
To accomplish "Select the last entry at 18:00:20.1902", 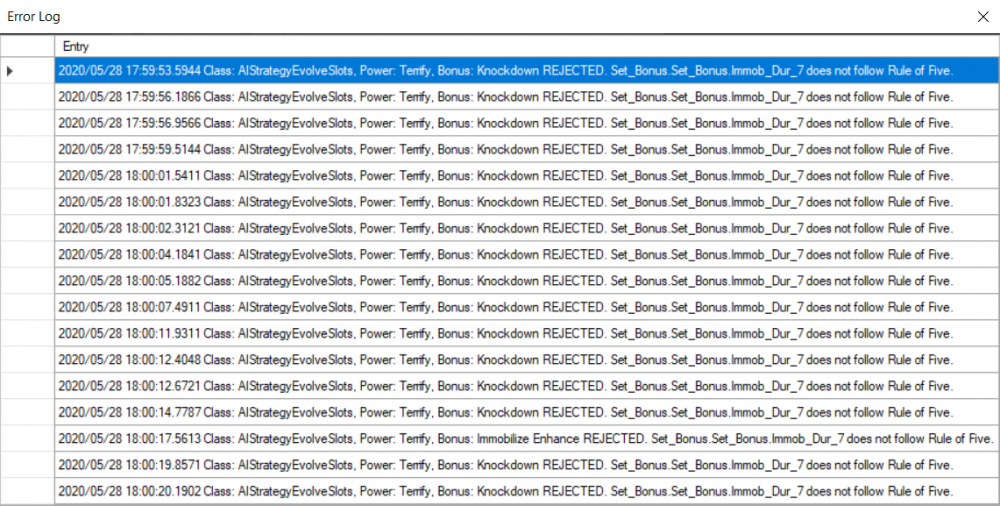I will (505, 491).
